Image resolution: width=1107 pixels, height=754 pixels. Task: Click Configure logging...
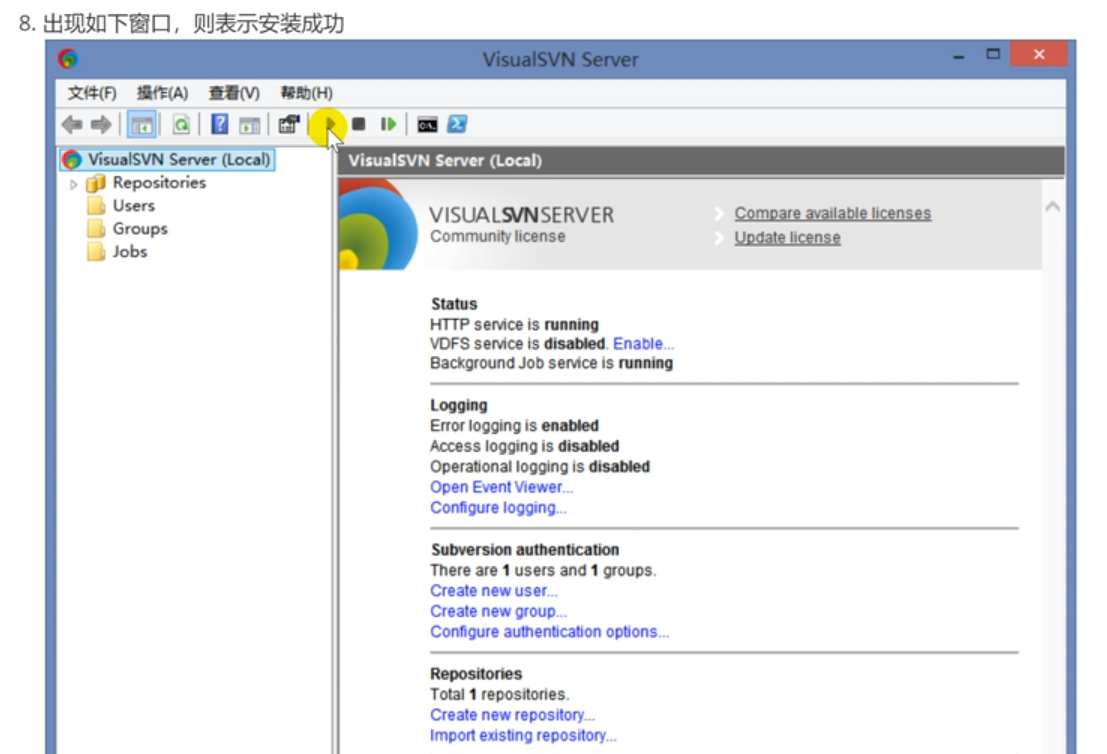point(498,508)
